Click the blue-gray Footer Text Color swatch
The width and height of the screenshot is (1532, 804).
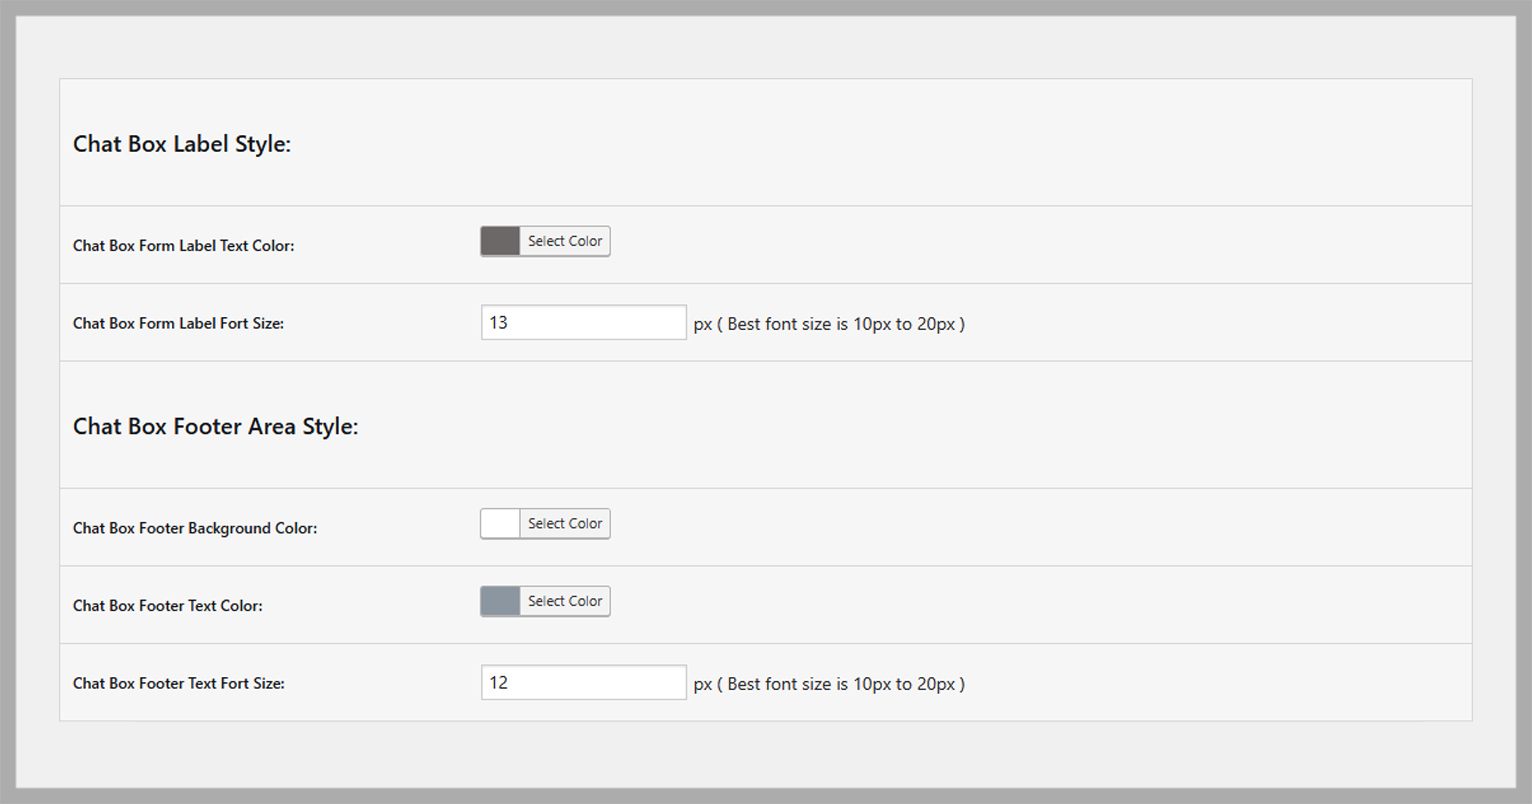500,601
